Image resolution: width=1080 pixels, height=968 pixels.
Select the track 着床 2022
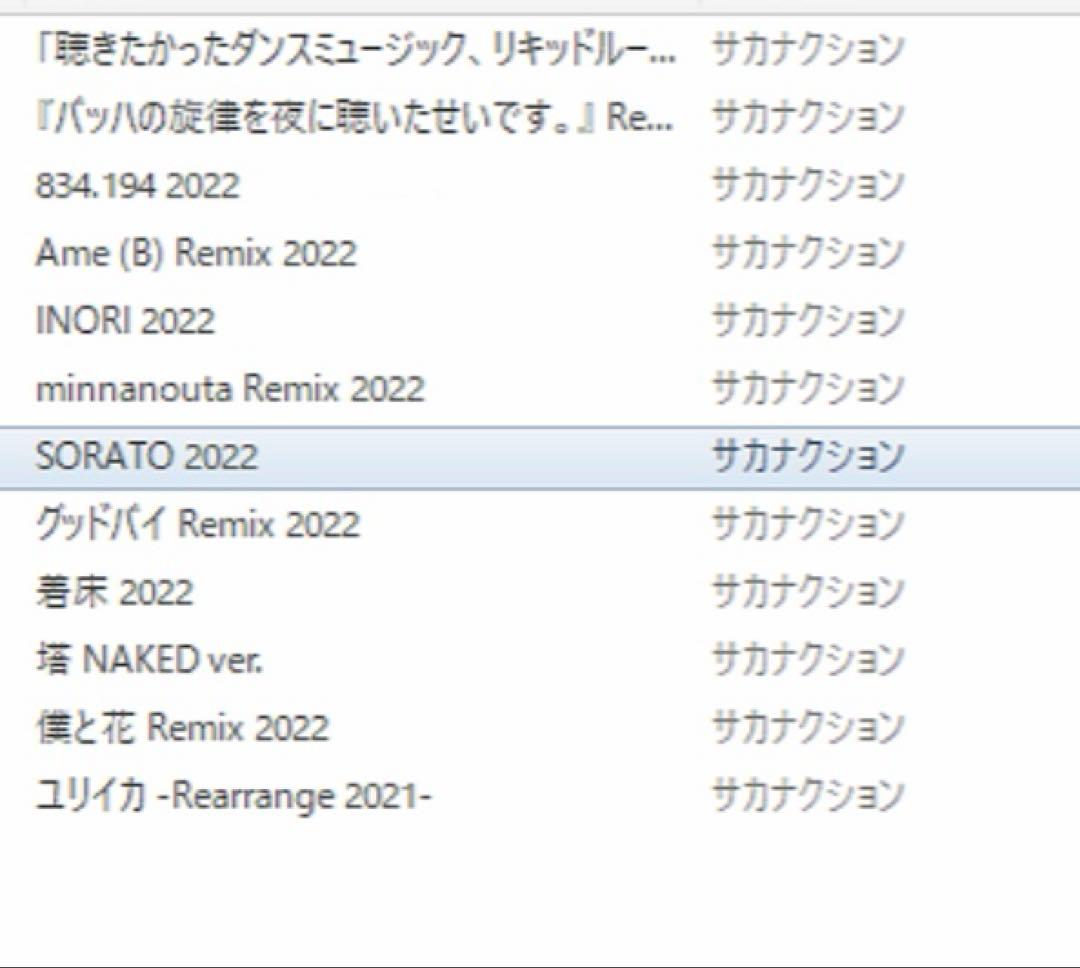115,592
